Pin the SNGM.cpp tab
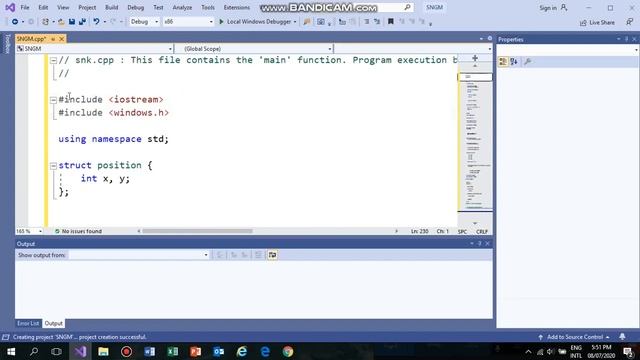Image resolution: width=640 pixels, height=360 pixels. point(53,39)
